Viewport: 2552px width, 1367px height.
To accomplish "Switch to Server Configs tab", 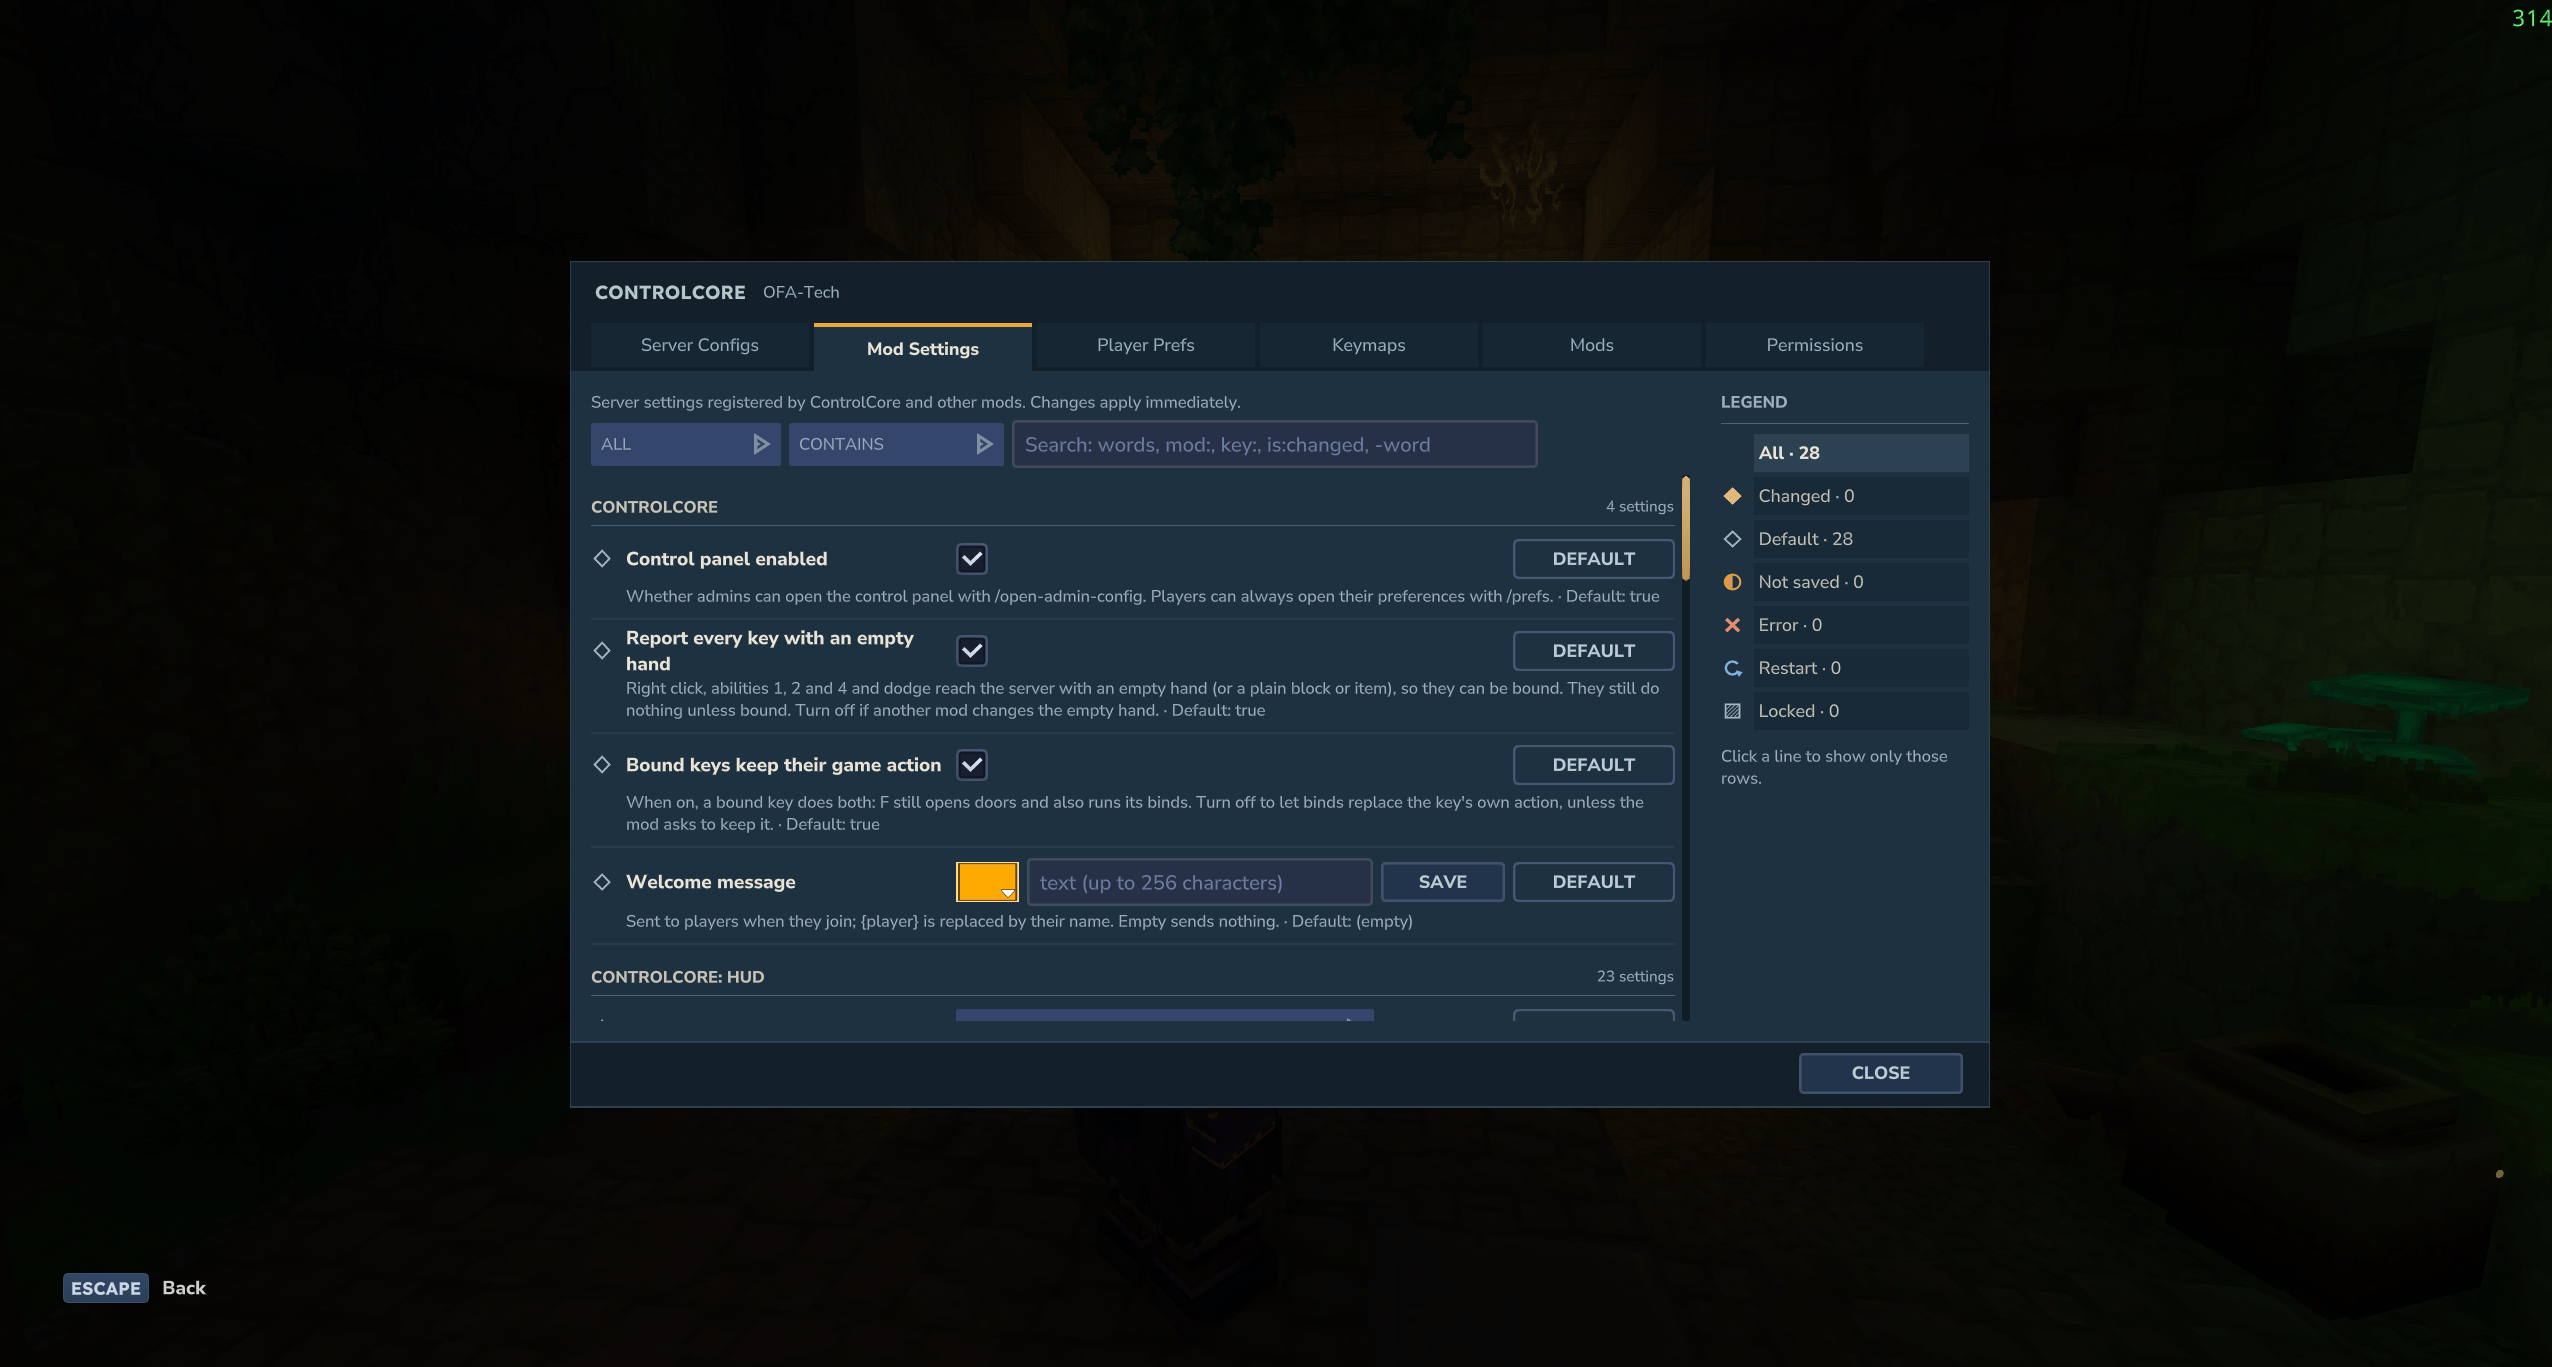I will [700, 345].
